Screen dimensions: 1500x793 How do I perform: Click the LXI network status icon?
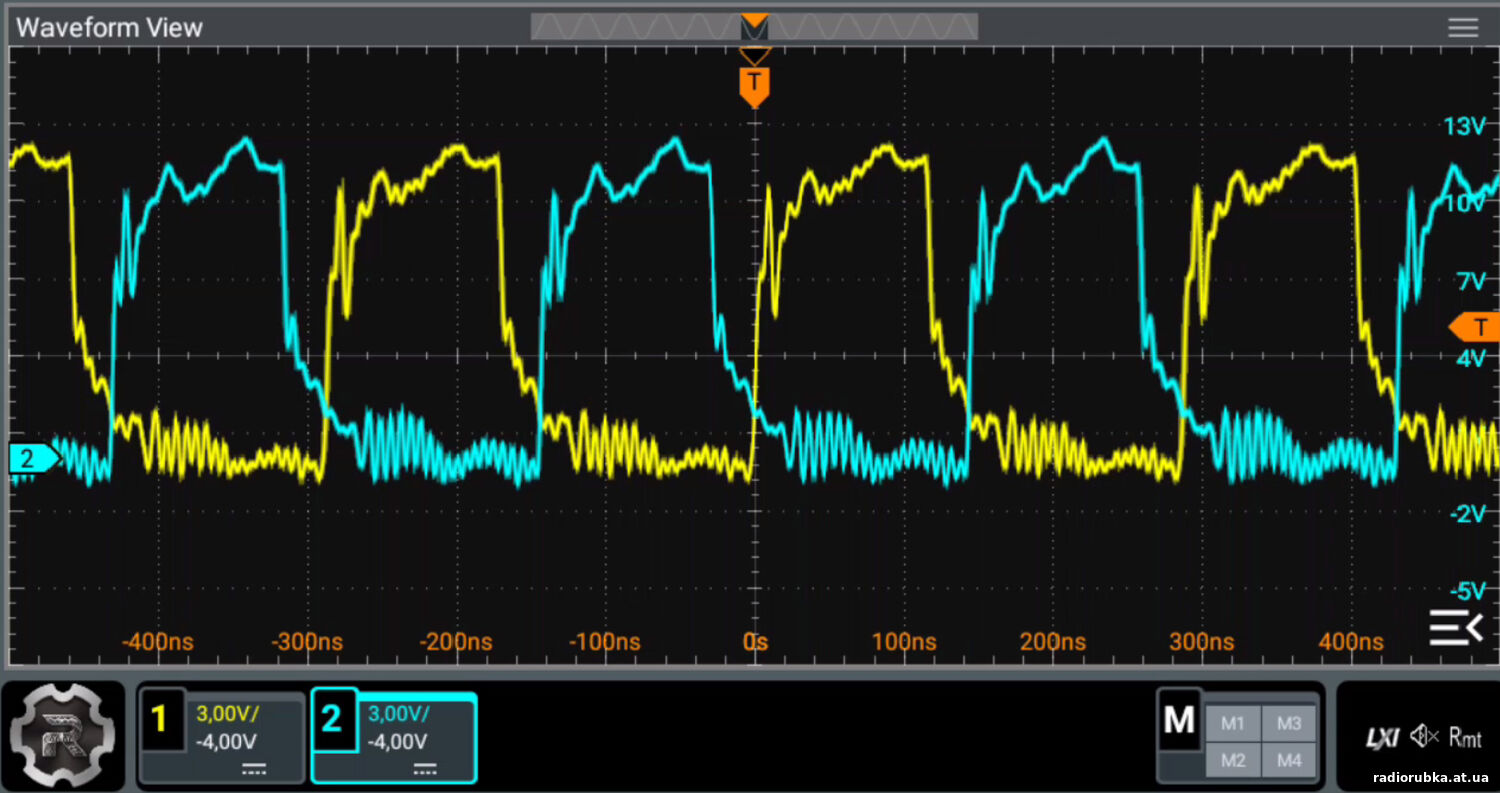point(1384,738)
